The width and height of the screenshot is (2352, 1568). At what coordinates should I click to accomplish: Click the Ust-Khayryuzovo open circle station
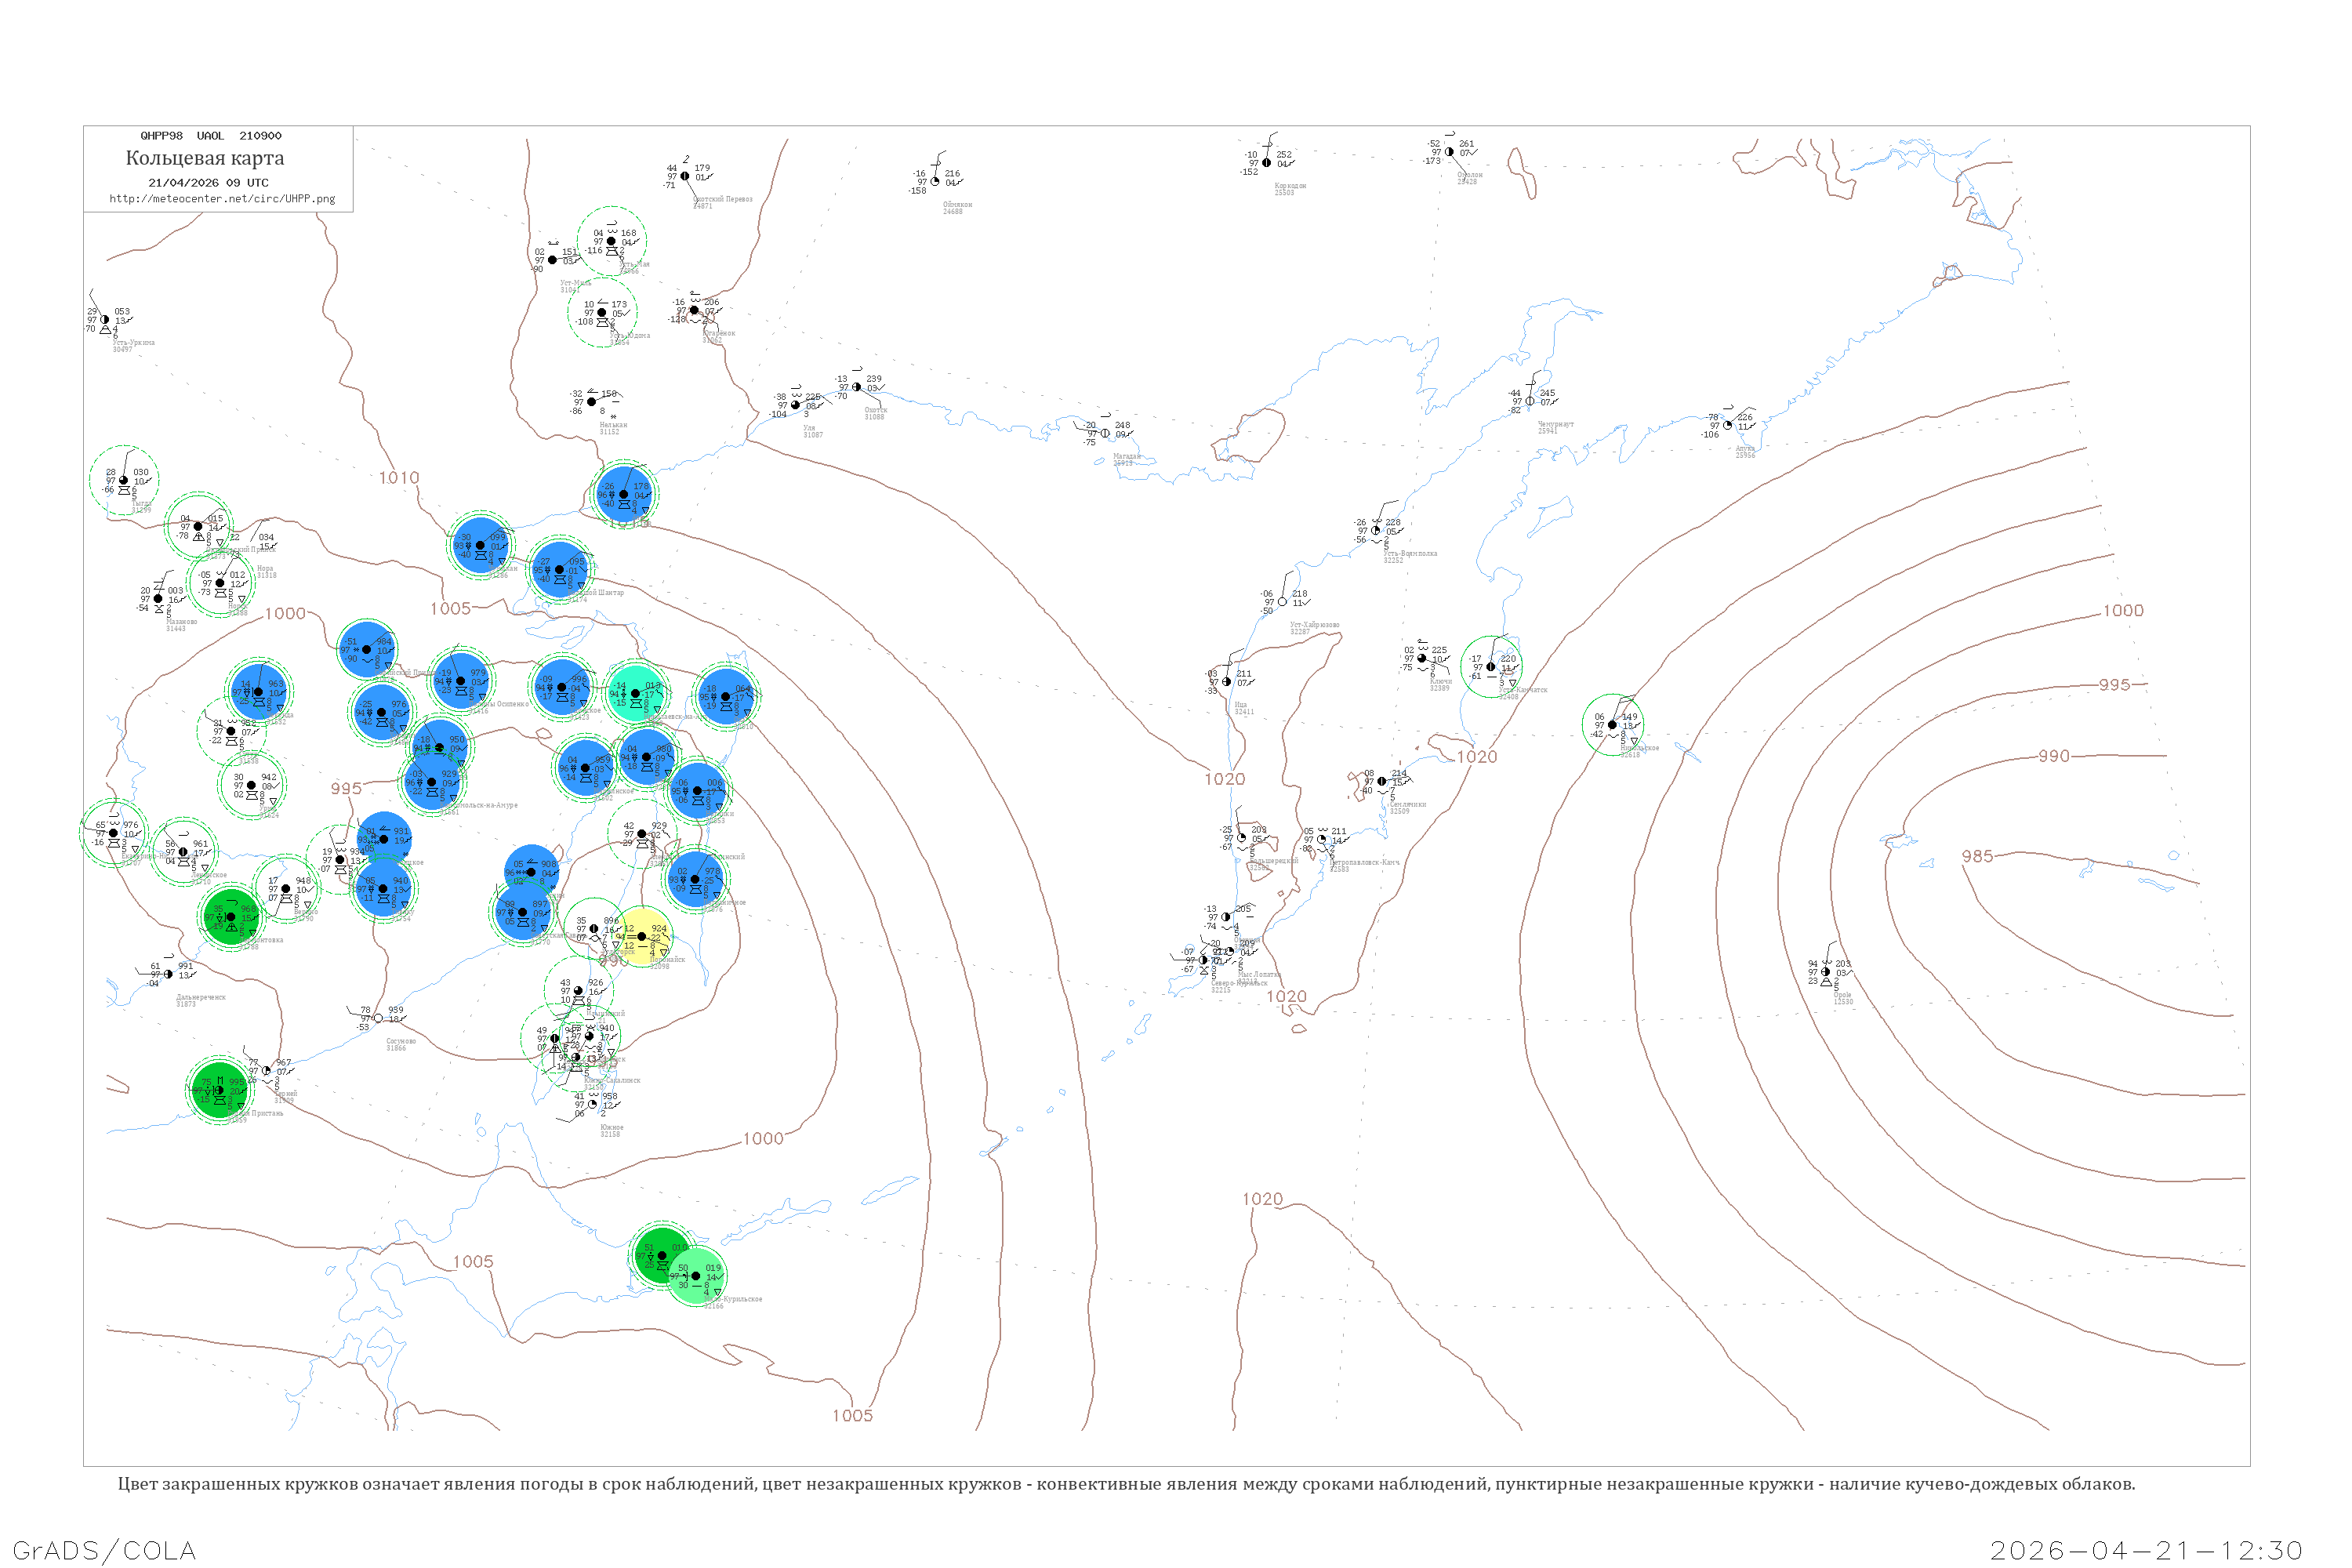click(1282, 602)
